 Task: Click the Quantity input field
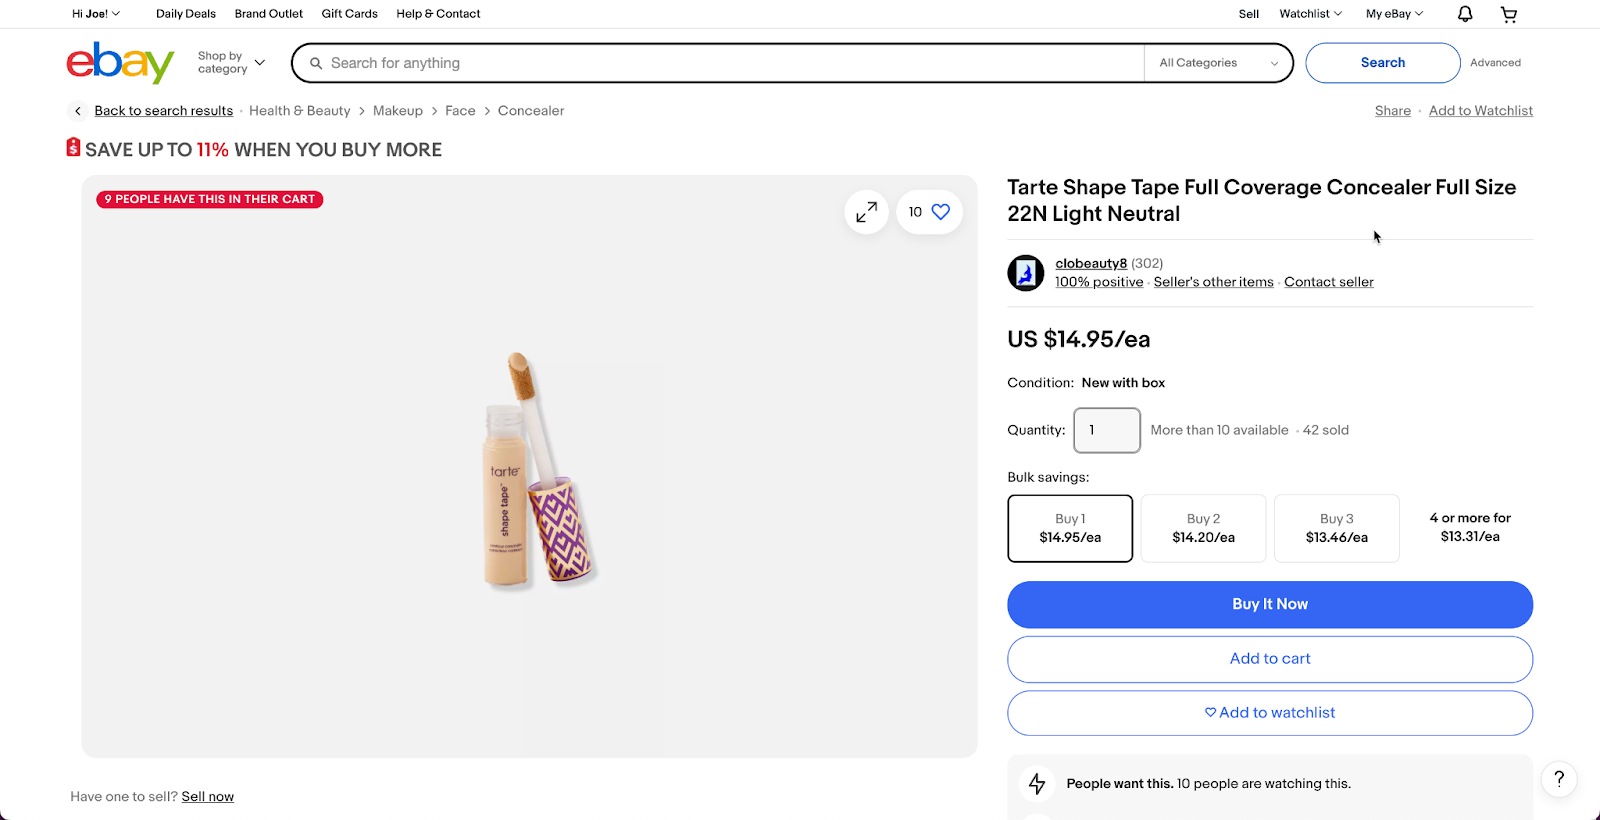coord(1107,430)
